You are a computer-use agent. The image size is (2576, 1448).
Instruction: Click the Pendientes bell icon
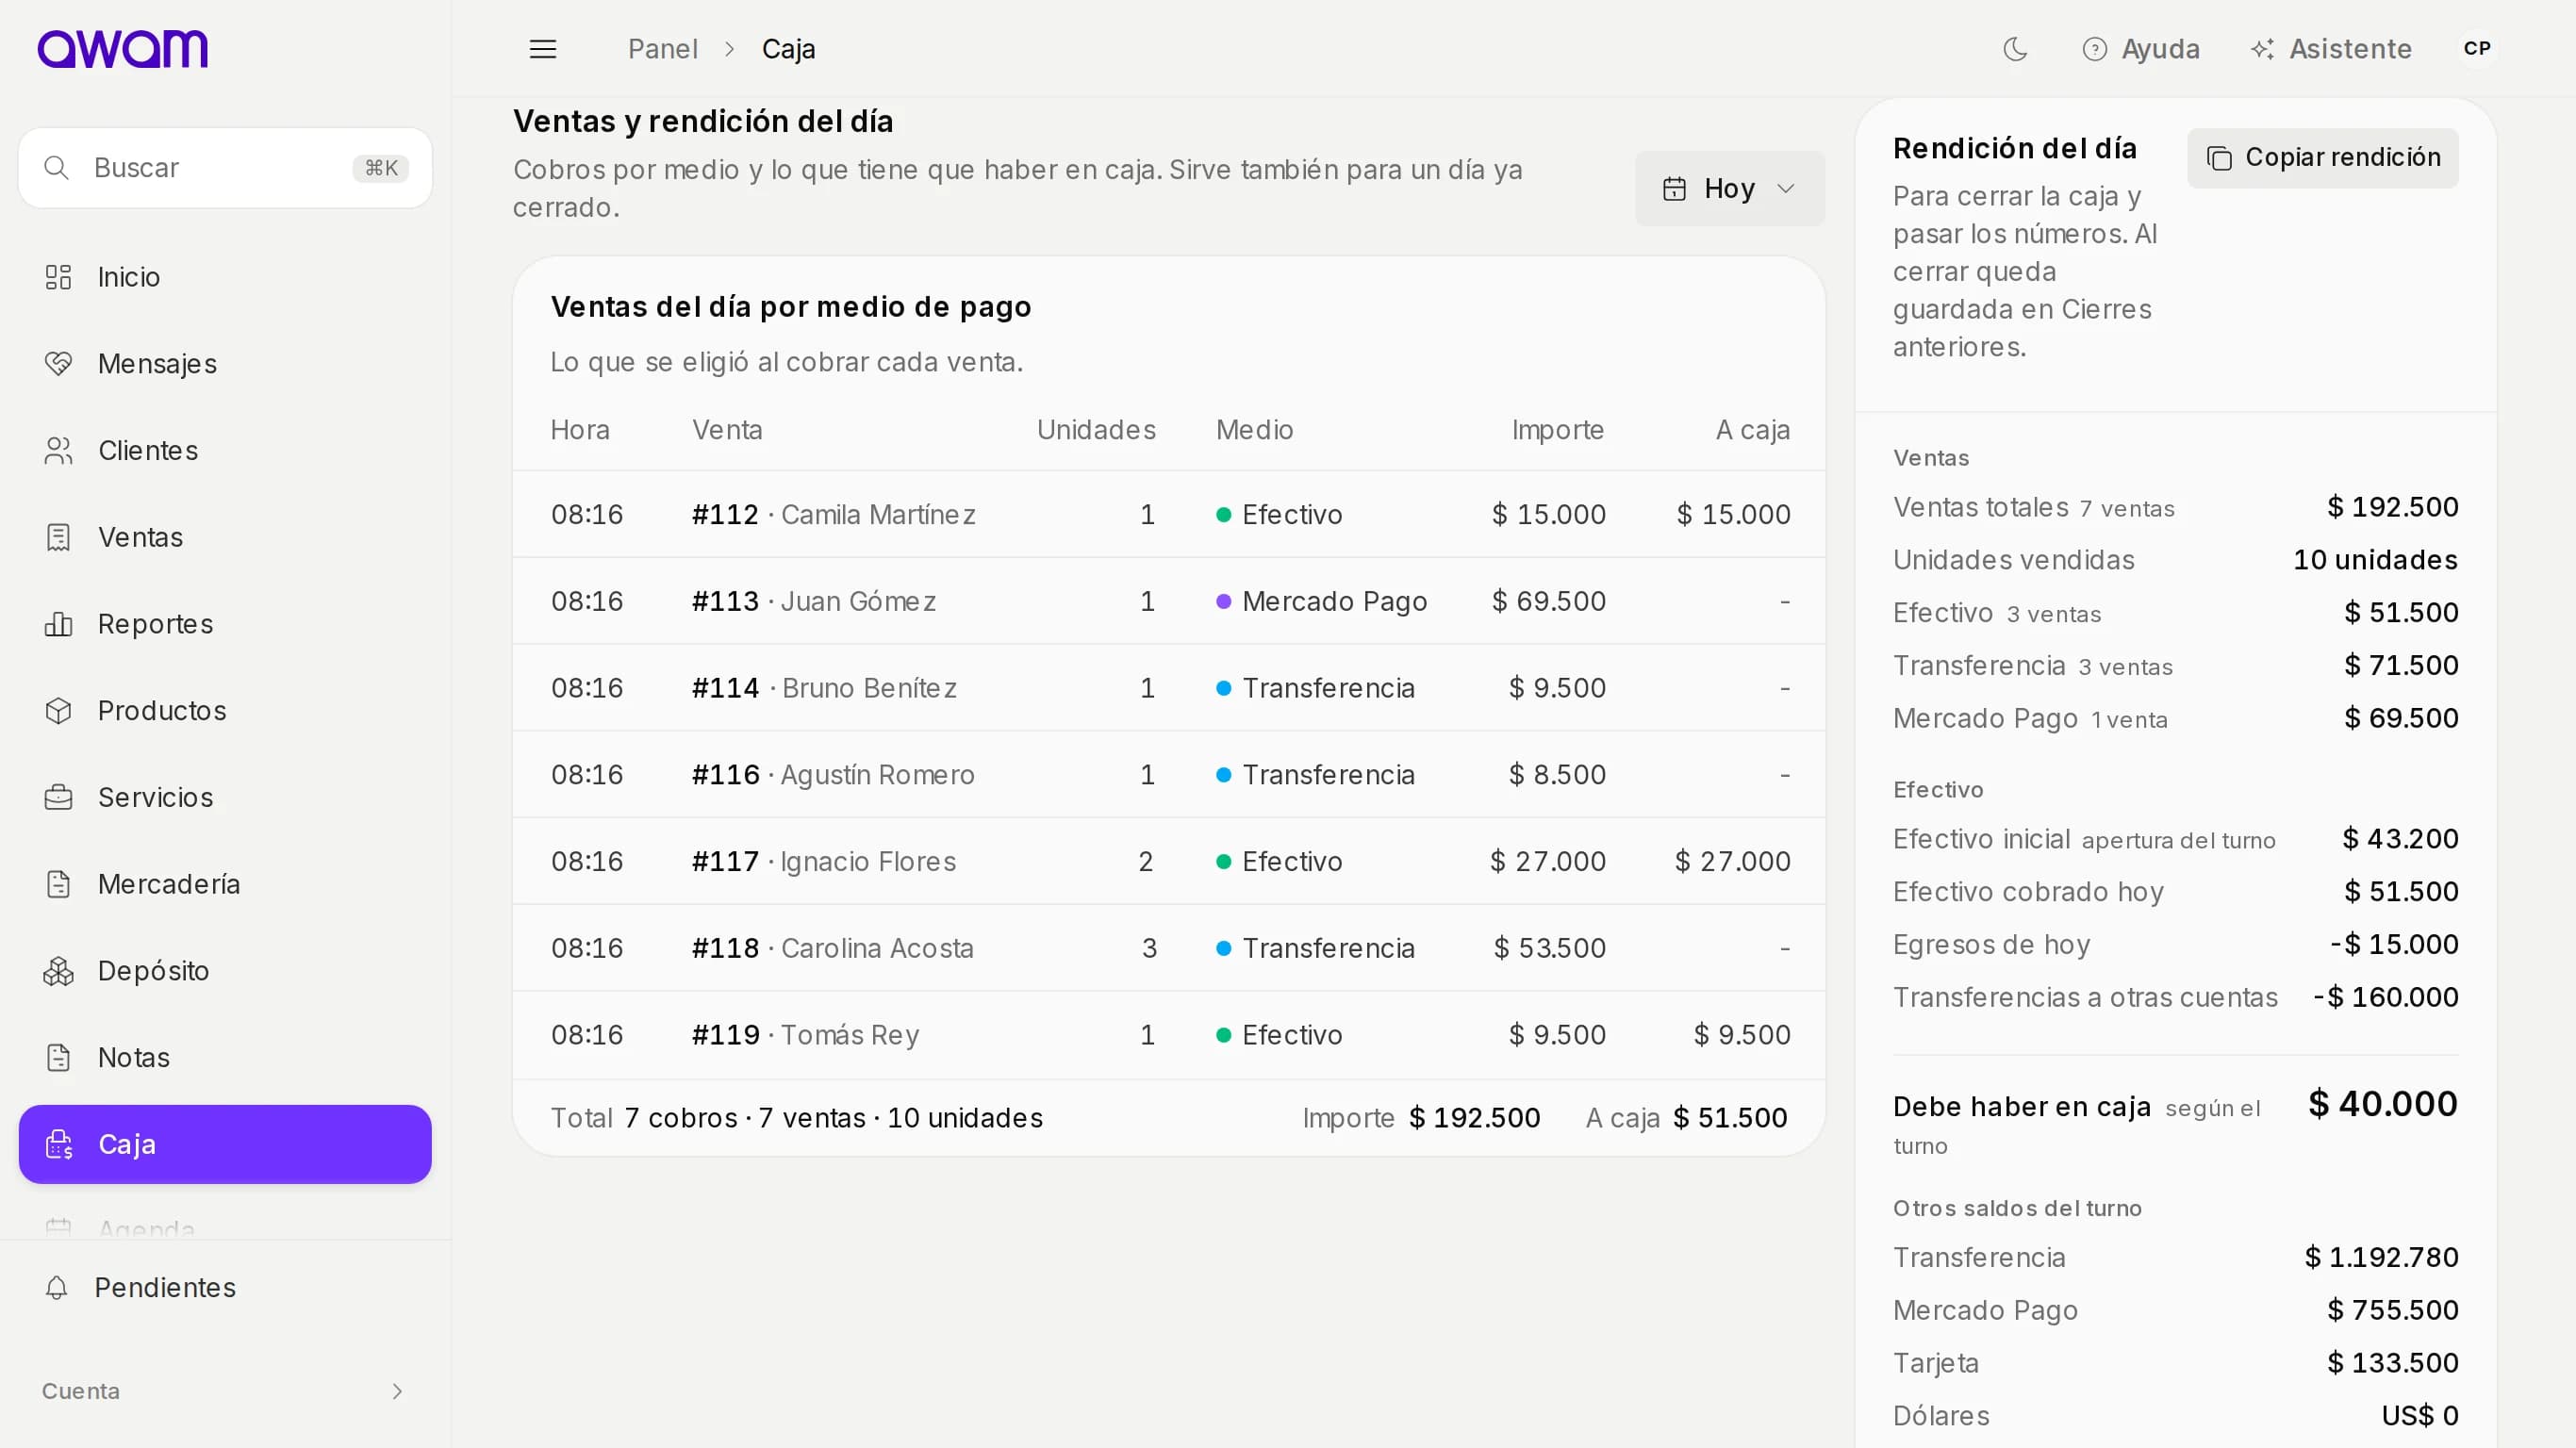click(x=57, y=1287)
